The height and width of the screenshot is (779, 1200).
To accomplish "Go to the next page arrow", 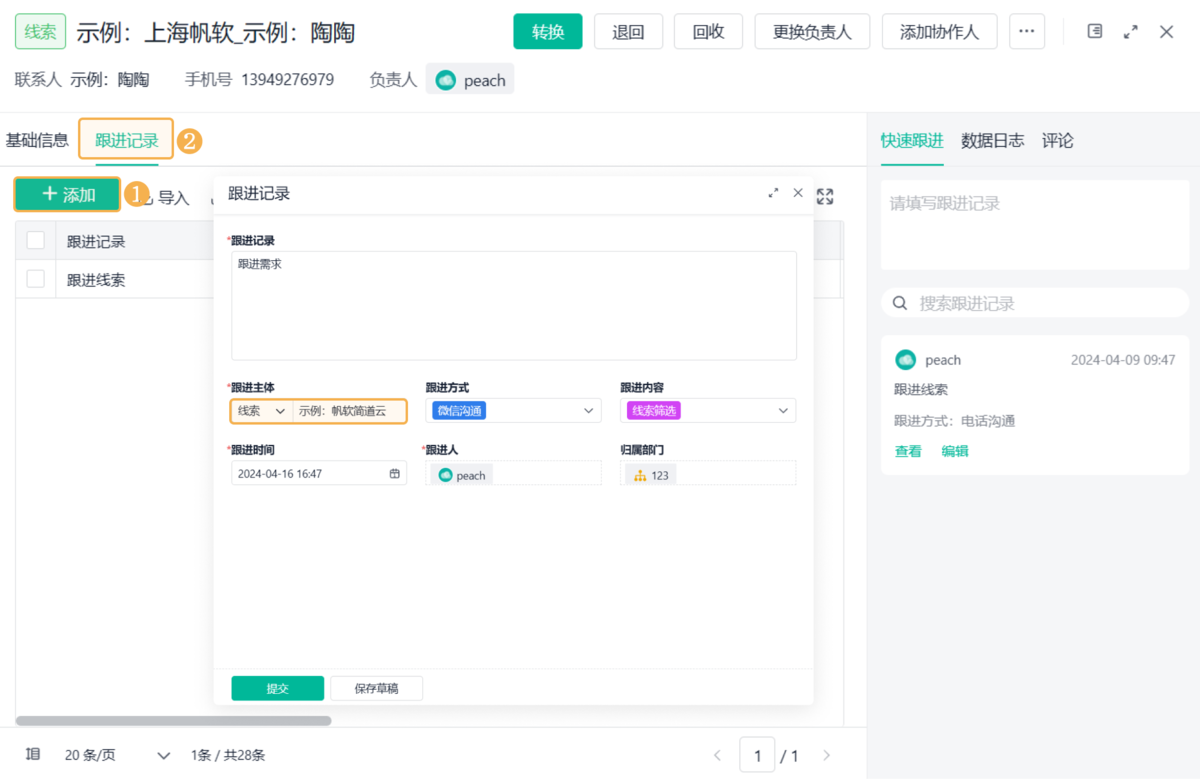I will click(x=826, y=756).
